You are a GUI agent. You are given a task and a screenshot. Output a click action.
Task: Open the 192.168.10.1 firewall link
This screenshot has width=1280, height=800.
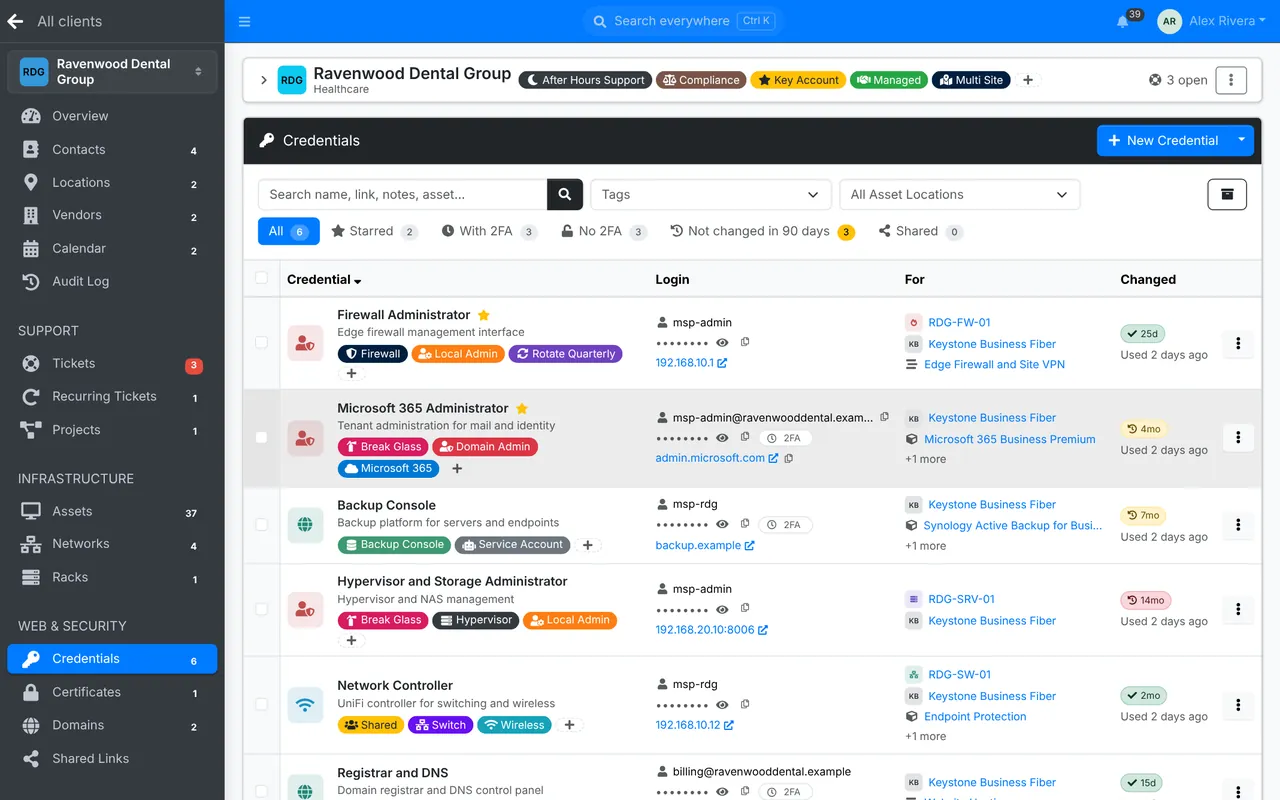point(691,363)
